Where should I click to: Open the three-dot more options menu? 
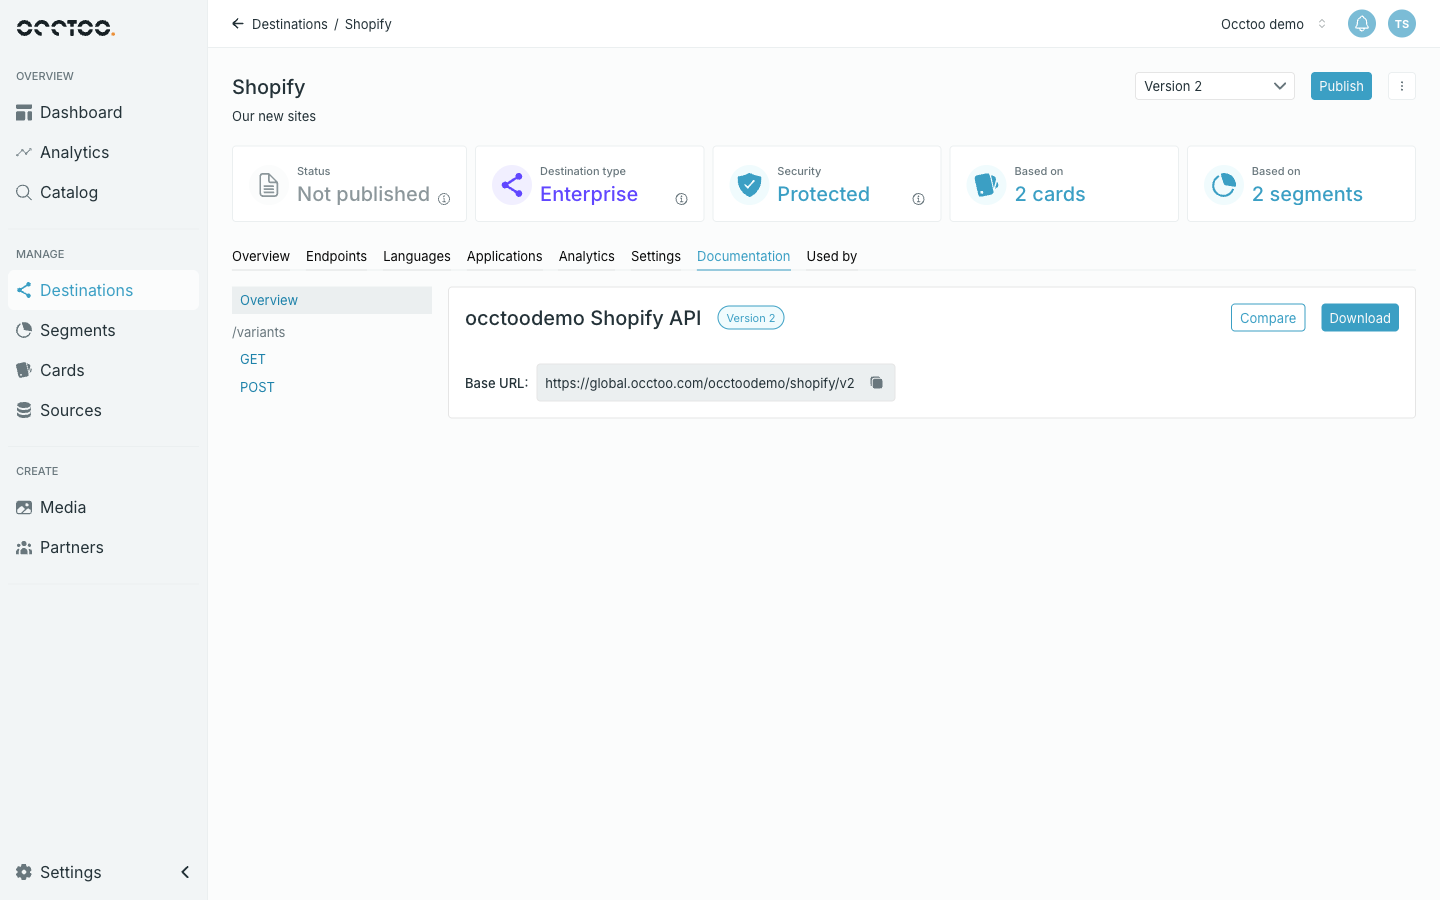point(1402,86)
